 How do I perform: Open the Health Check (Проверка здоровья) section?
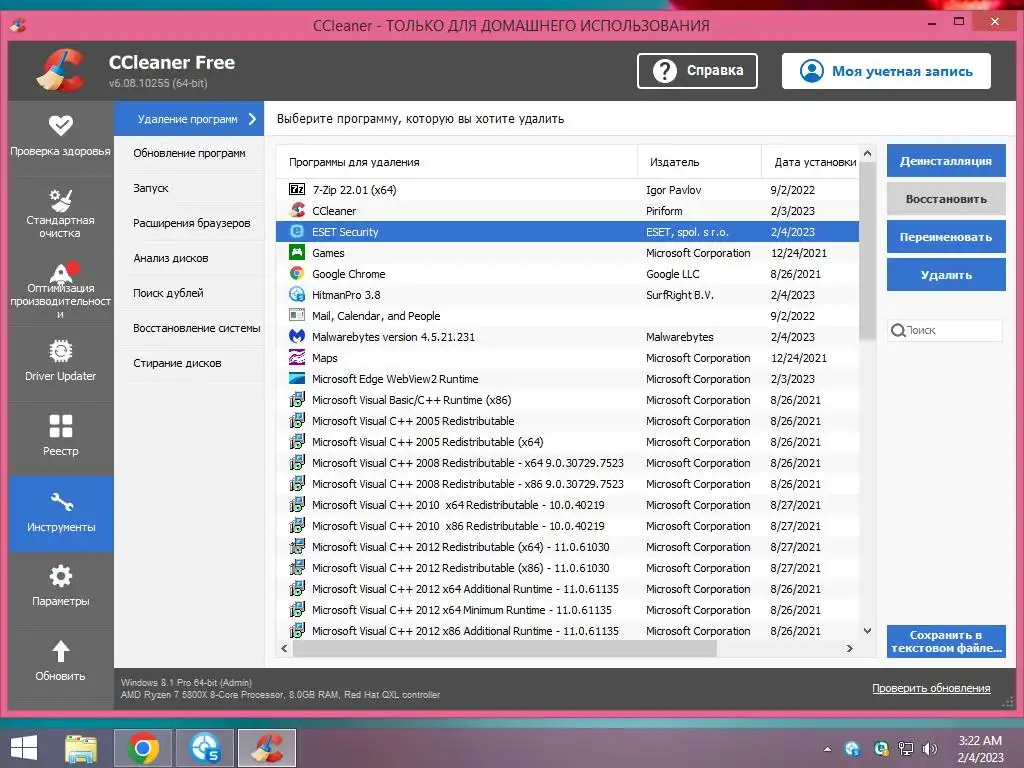point(61,138)
